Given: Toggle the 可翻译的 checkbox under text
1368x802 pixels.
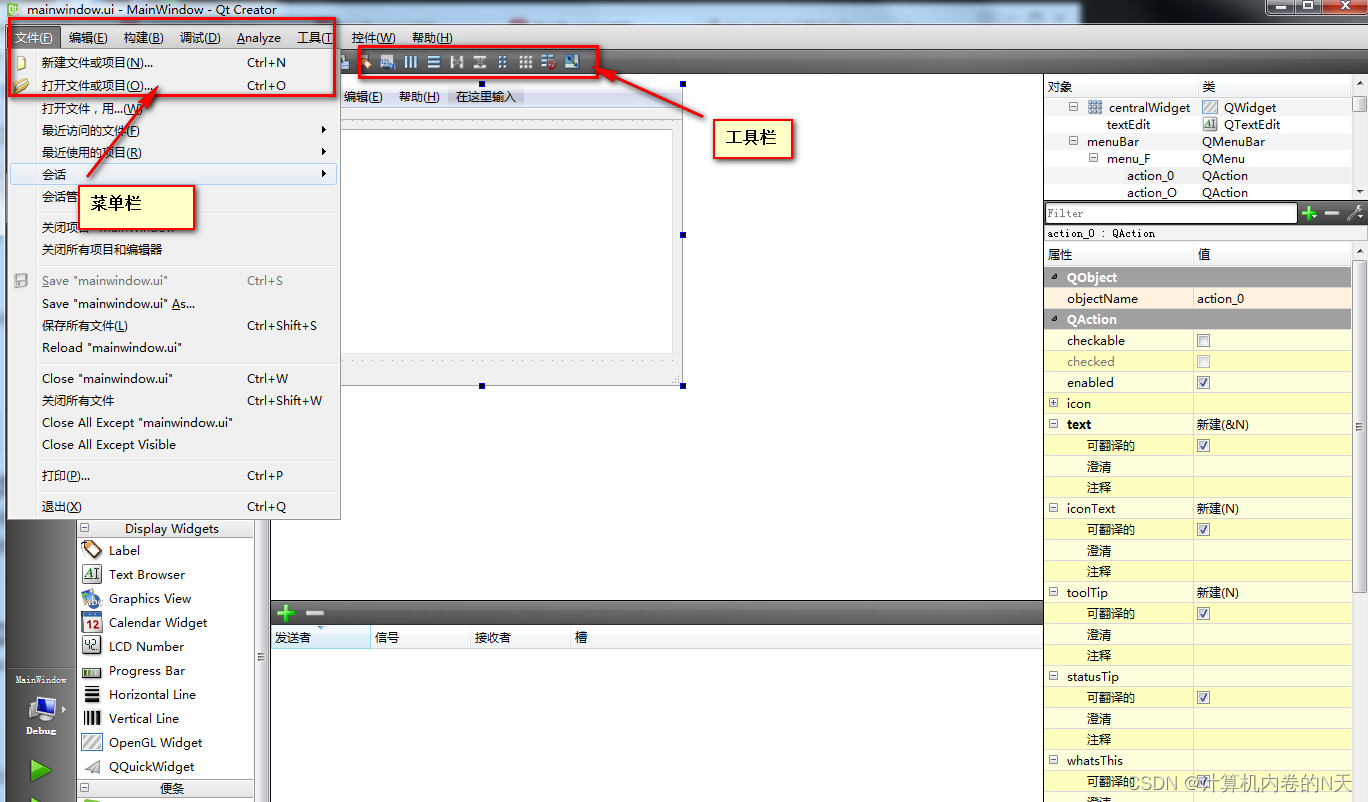Looking at the screenshot, I should (x=1203, y=446).
